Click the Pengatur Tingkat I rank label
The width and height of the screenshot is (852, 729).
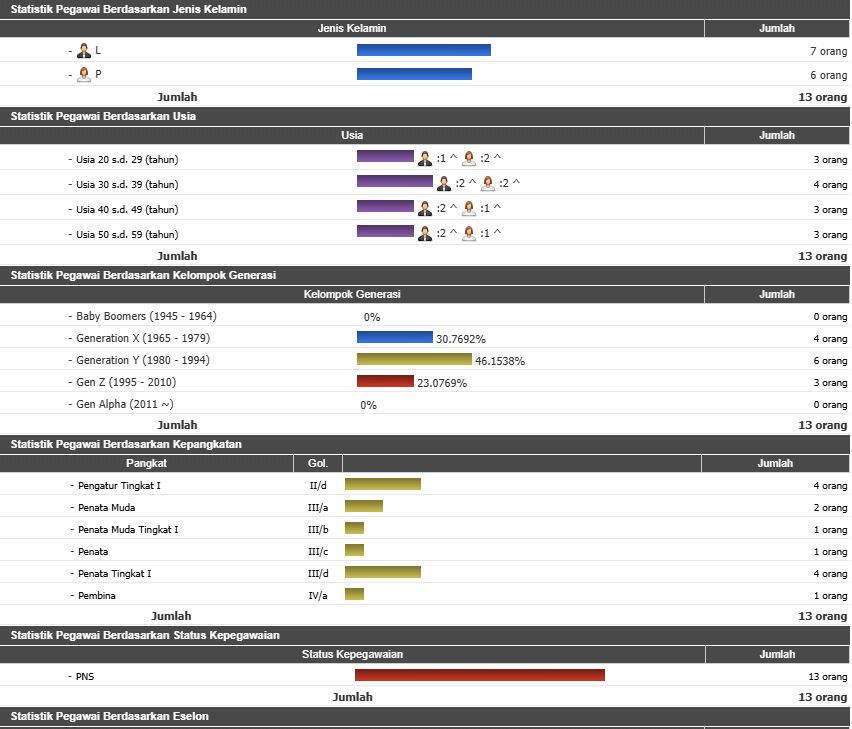click(x=119, y=485)
